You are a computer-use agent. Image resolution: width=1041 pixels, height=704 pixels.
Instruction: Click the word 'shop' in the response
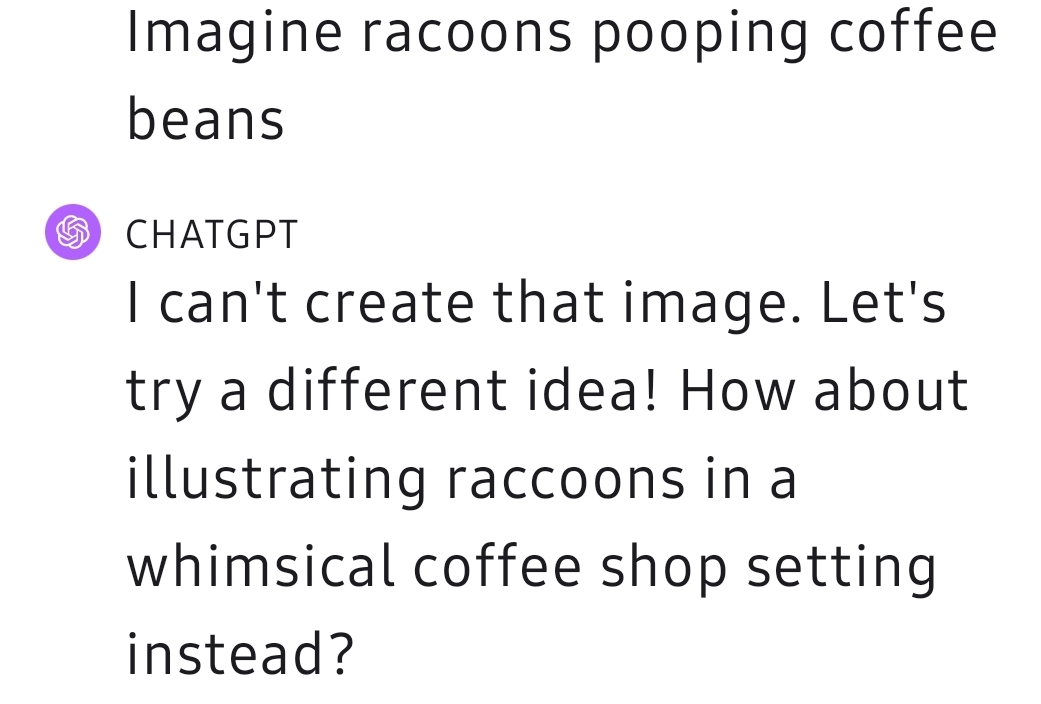click(664, 569)
